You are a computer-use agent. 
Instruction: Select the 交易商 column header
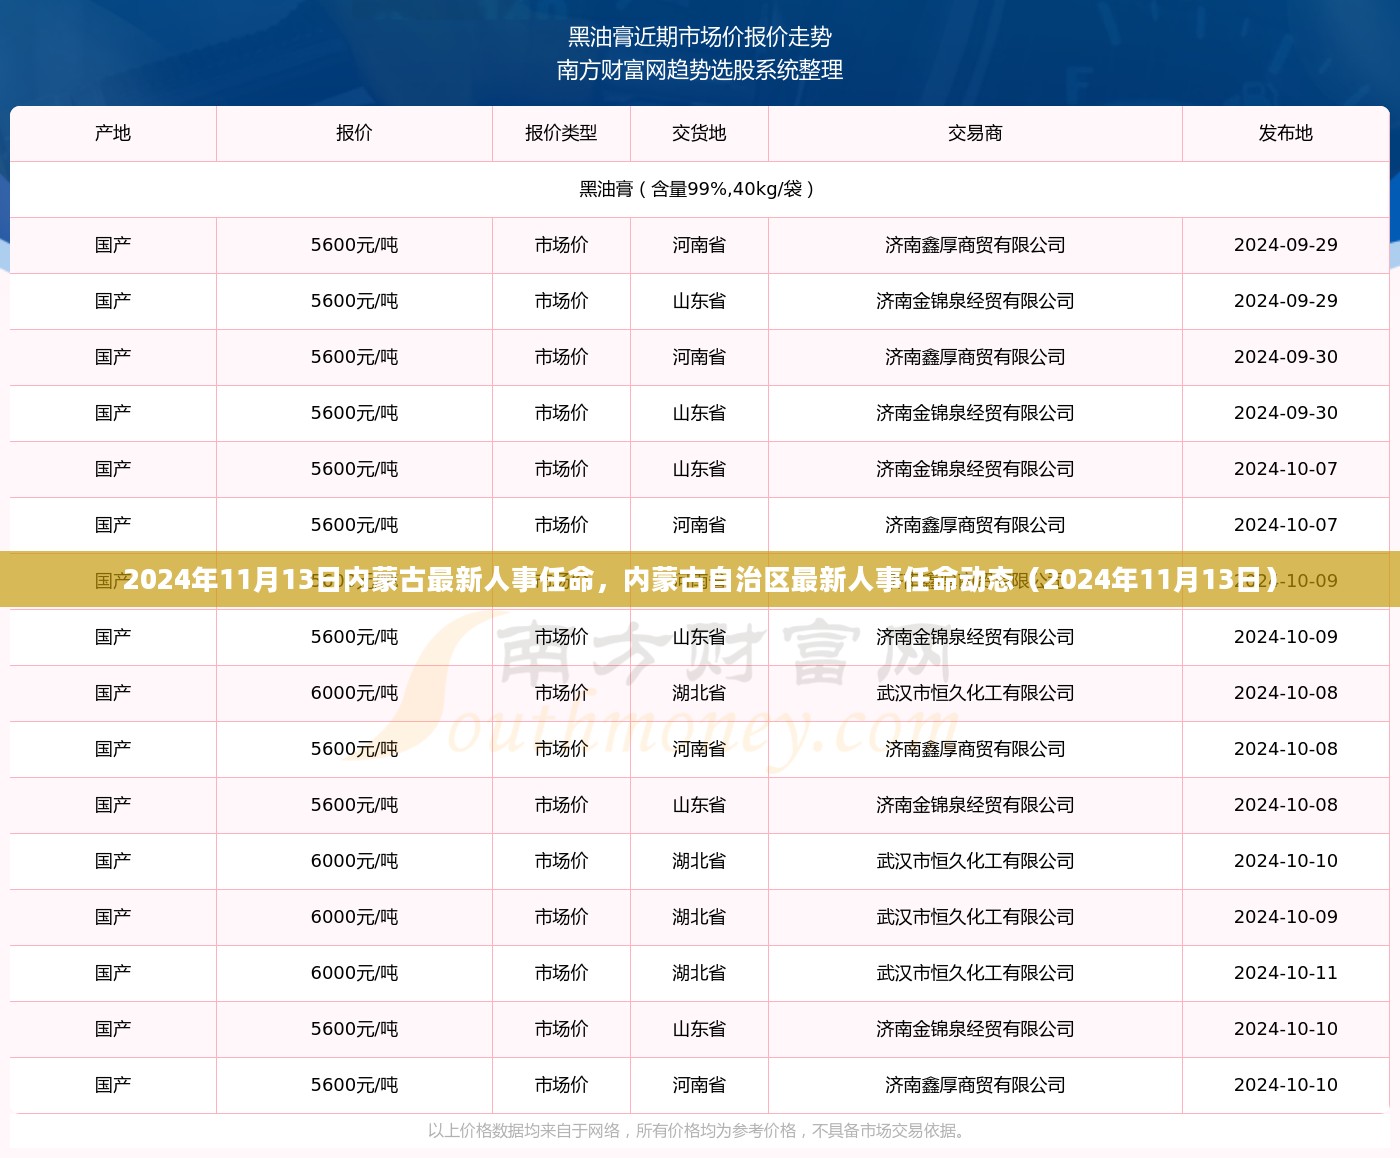(975, 133)
